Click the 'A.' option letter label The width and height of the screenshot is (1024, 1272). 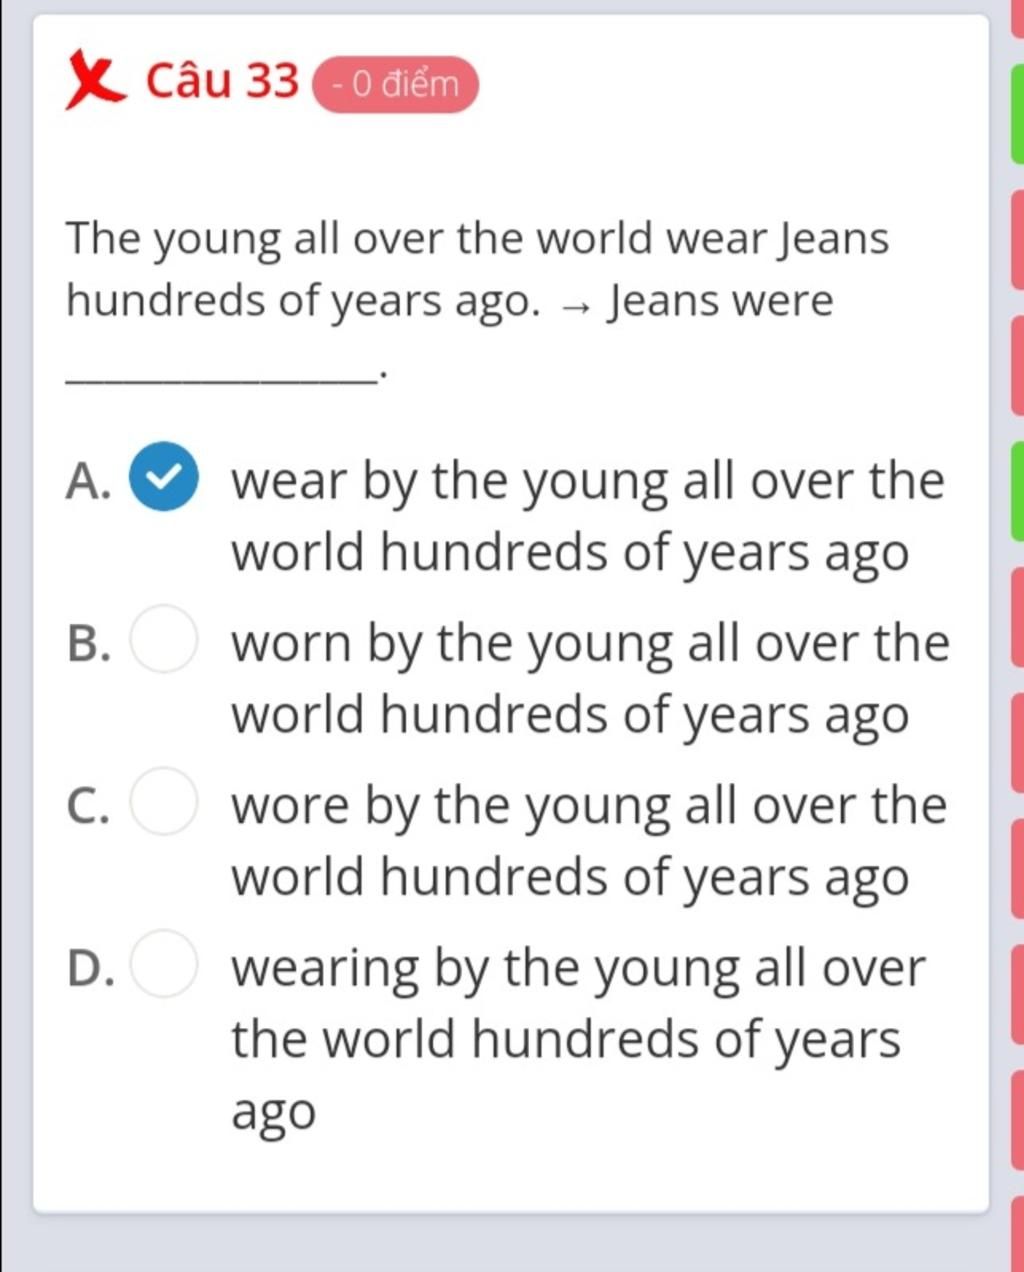(x=89, y=480)
